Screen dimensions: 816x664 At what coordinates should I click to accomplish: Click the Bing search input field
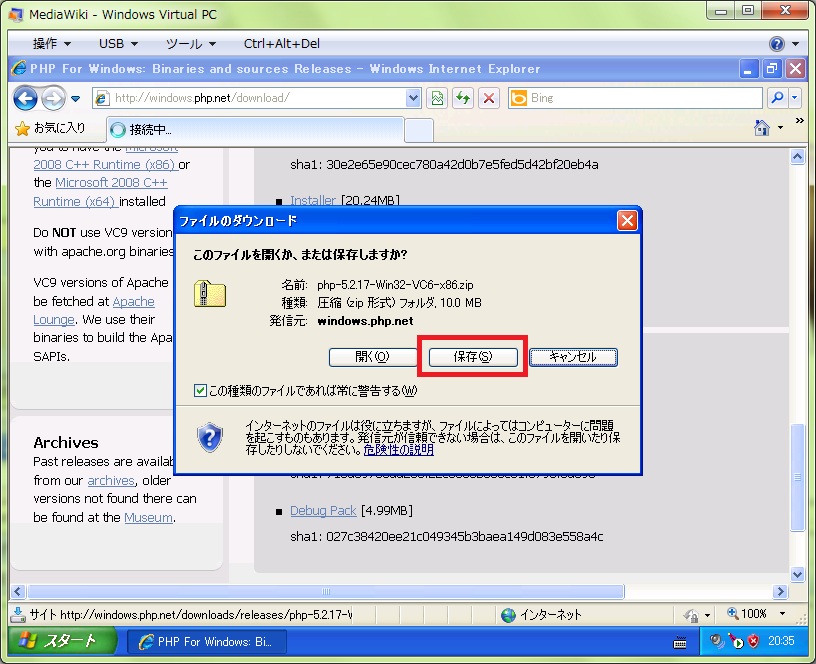point(640,98)
